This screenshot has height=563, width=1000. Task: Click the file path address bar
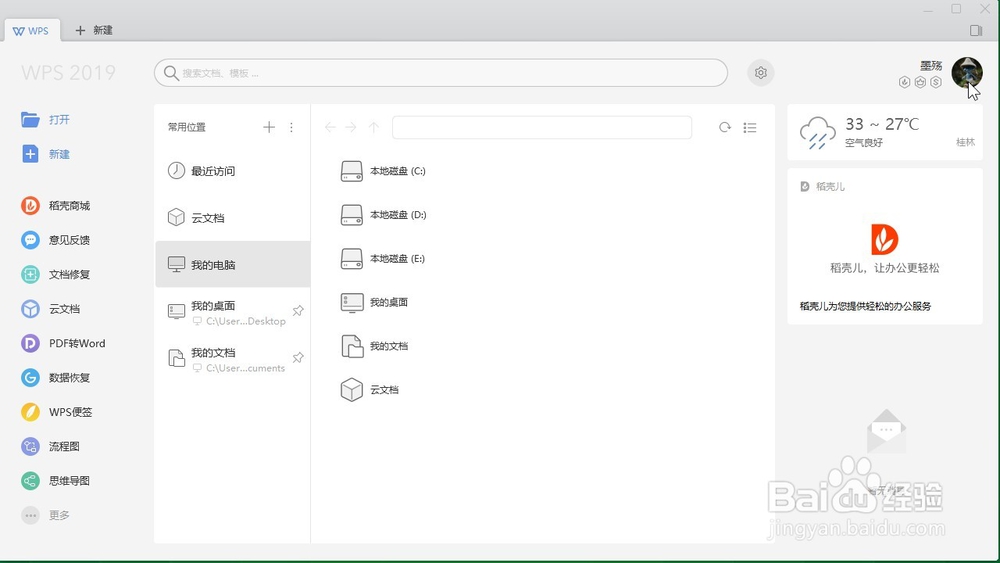click(x=542, y=128)
